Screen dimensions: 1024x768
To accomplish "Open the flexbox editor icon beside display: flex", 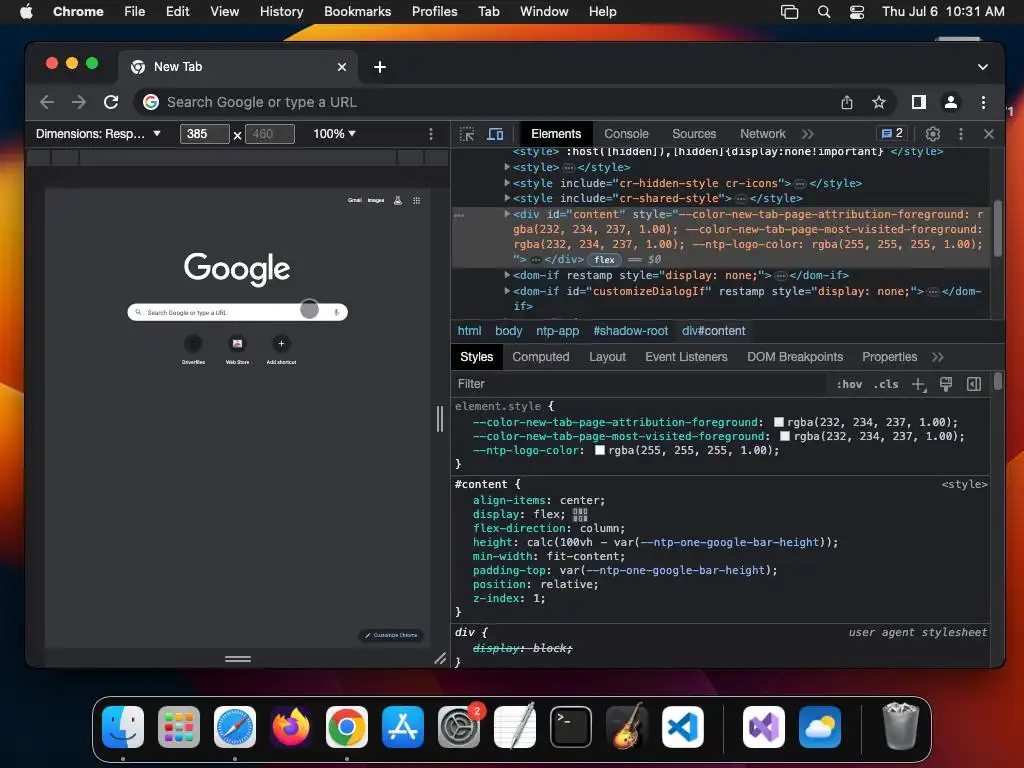I will pos(580,515).
